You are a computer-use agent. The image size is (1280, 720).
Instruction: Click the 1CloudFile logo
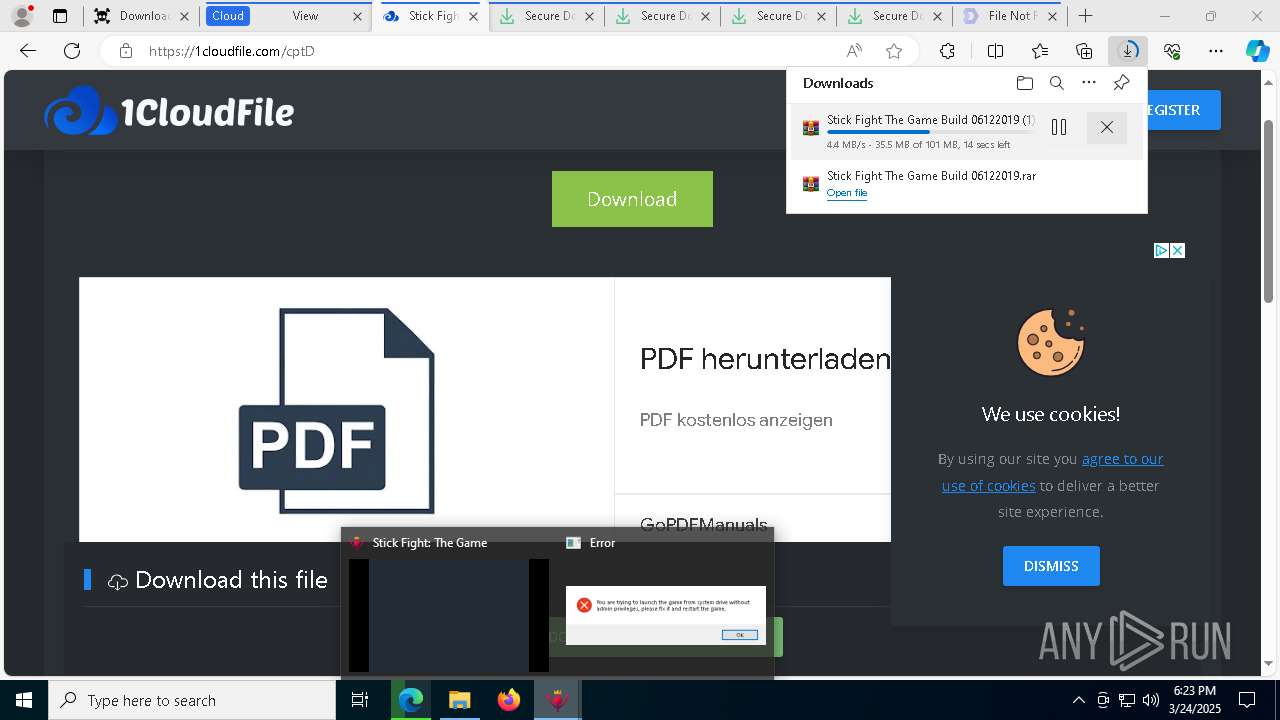point(169,111)
